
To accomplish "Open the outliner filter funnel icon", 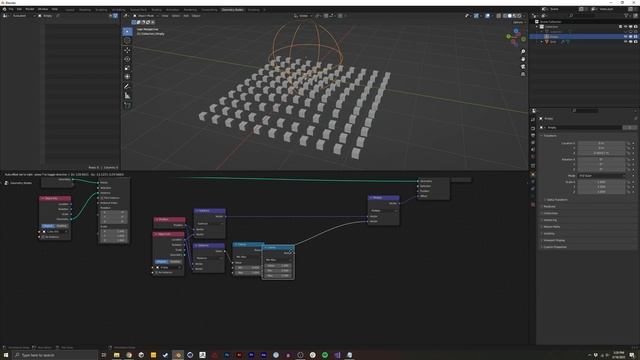I will (626, 16).
